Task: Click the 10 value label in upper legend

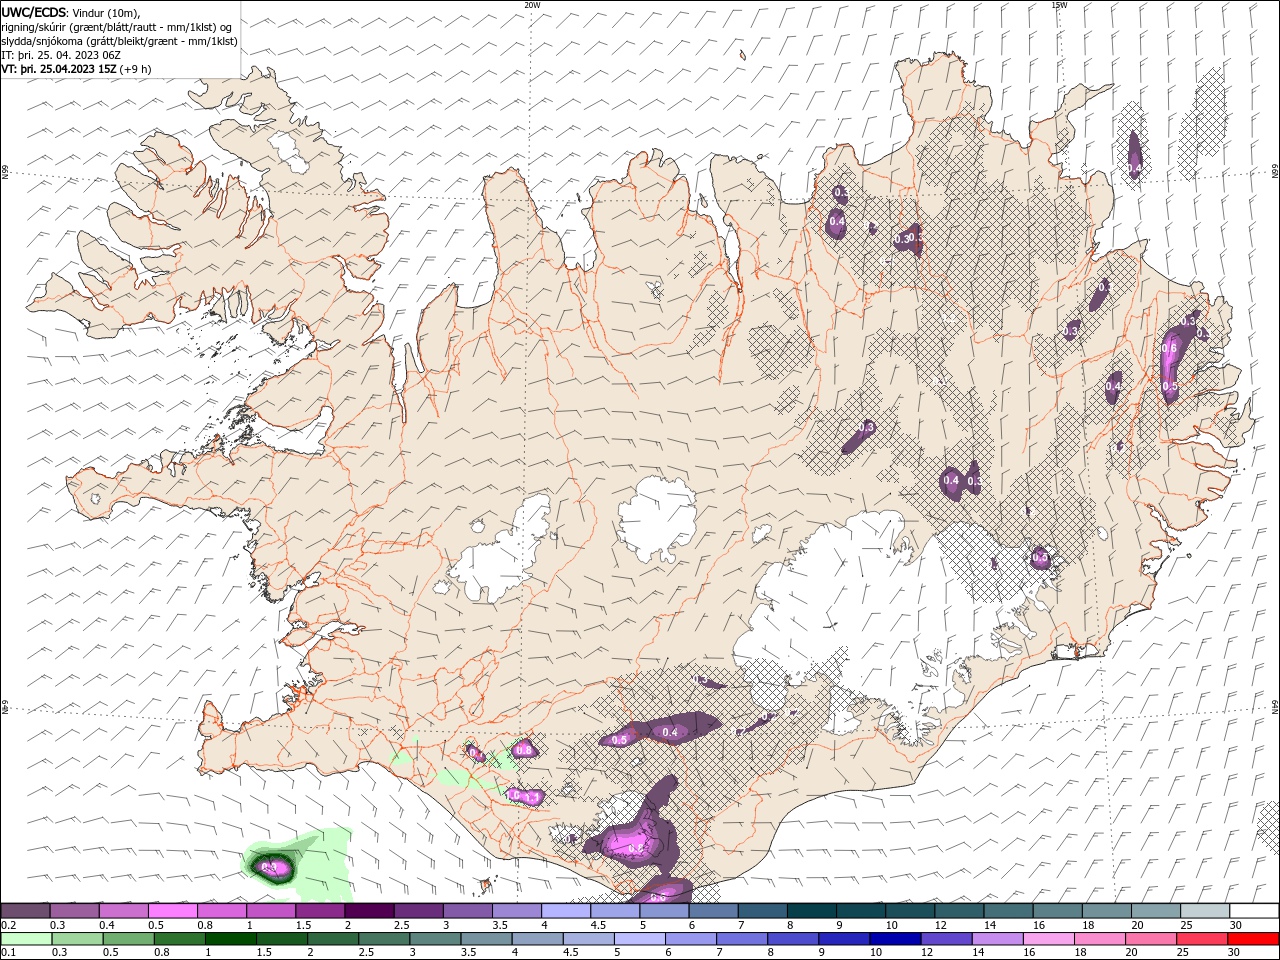Action: tap(891, 925)
